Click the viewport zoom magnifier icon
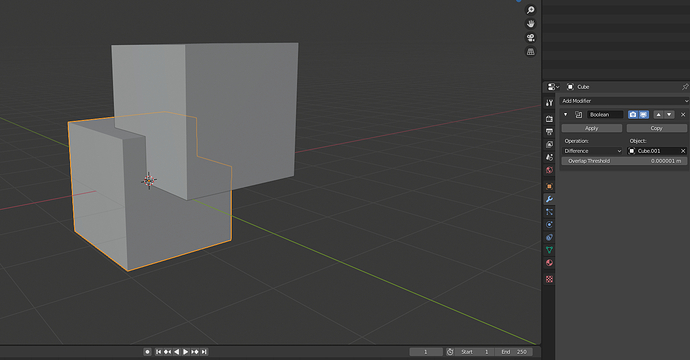Image resolution: width=690 pixels, height=360 pixels. 531,10
